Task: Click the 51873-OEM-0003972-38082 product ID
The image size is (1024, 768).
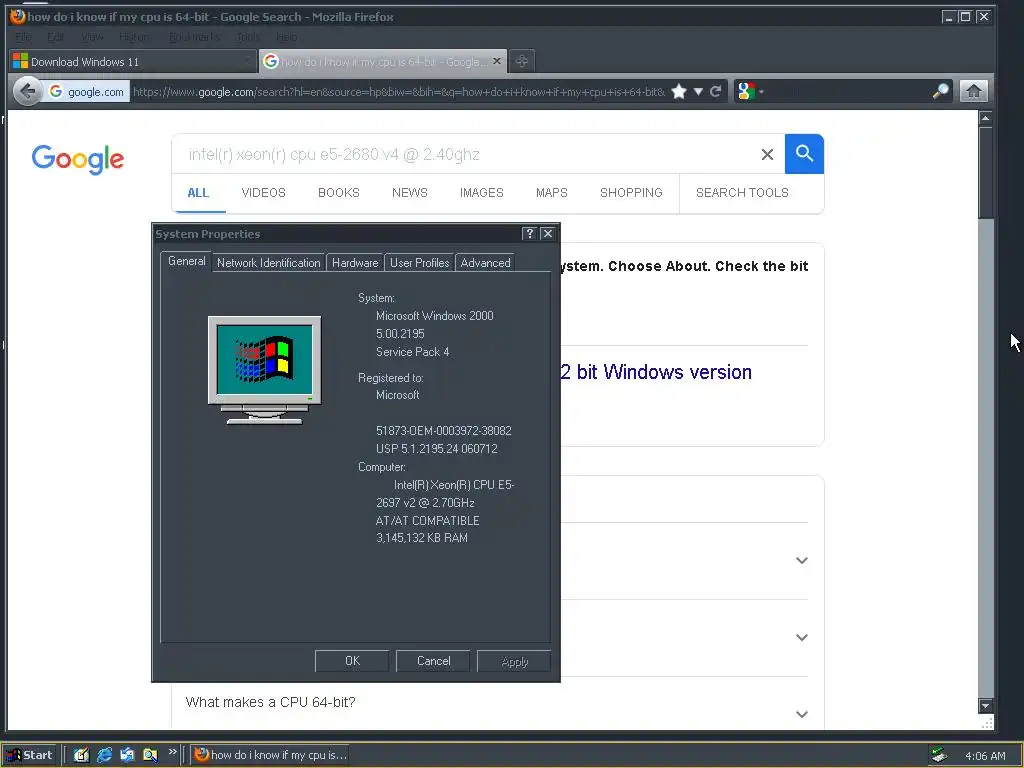Action: tap(443, 430)
